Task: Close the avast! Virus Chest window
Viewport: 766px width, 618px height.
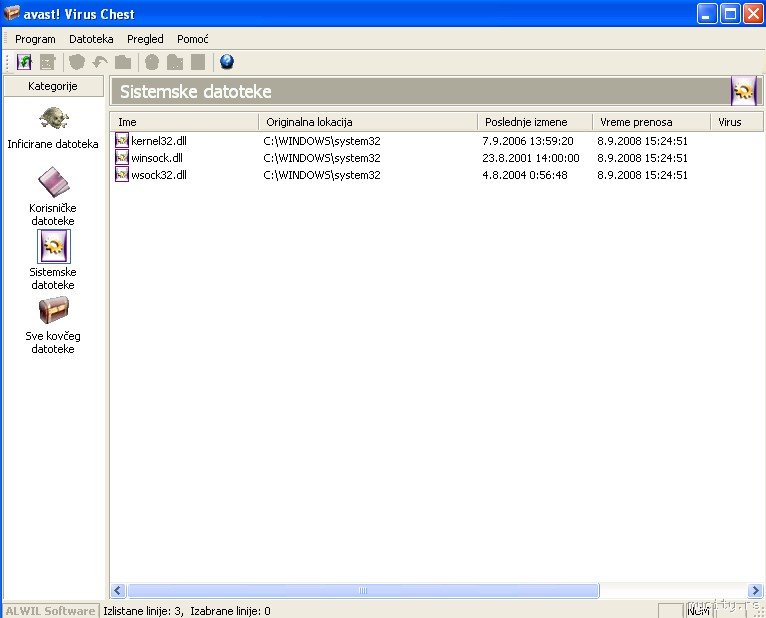Action: tap(753, 14)
